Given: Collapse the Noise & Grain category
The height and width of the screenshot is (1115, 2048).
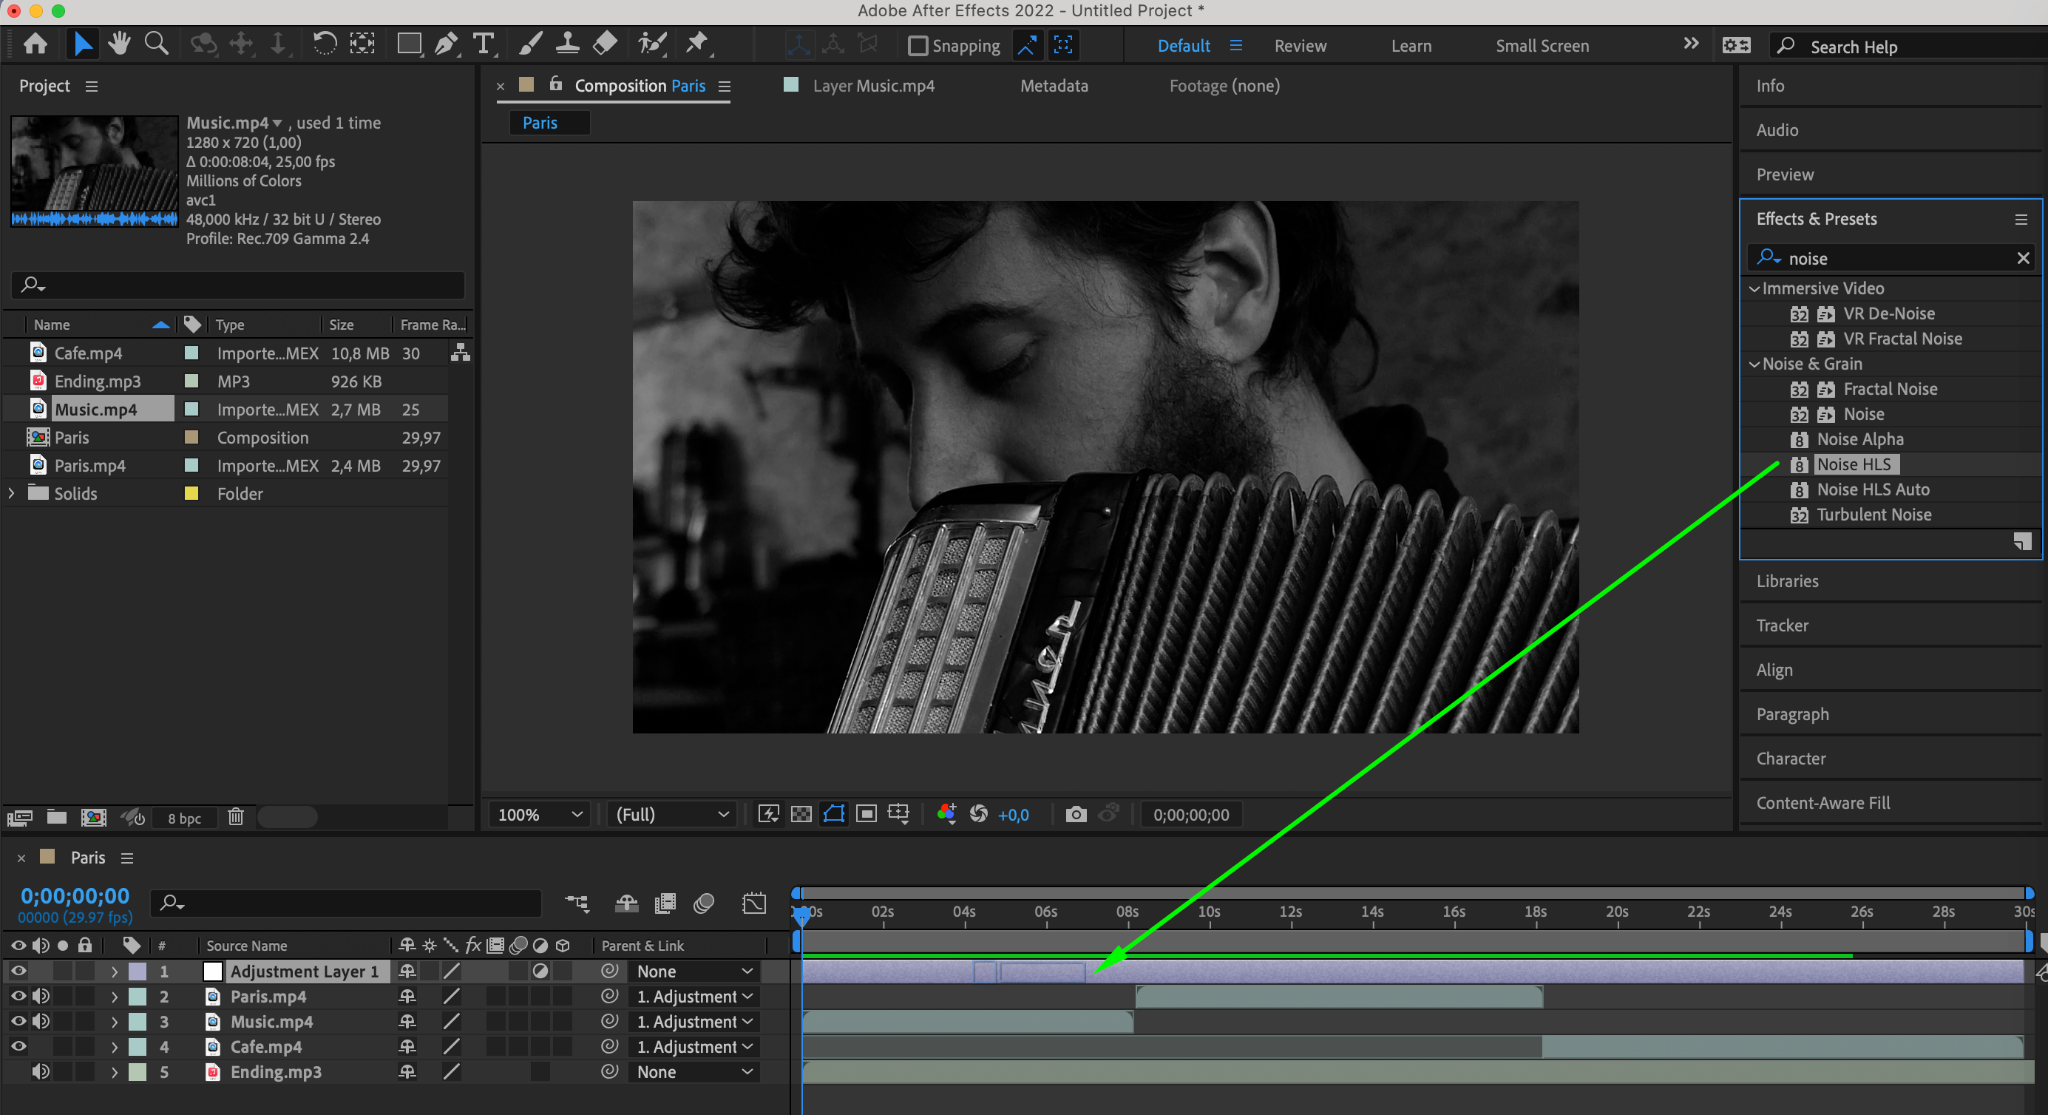Looking at the screenshot, I should pyautogui.click(x=1754, y=364).
